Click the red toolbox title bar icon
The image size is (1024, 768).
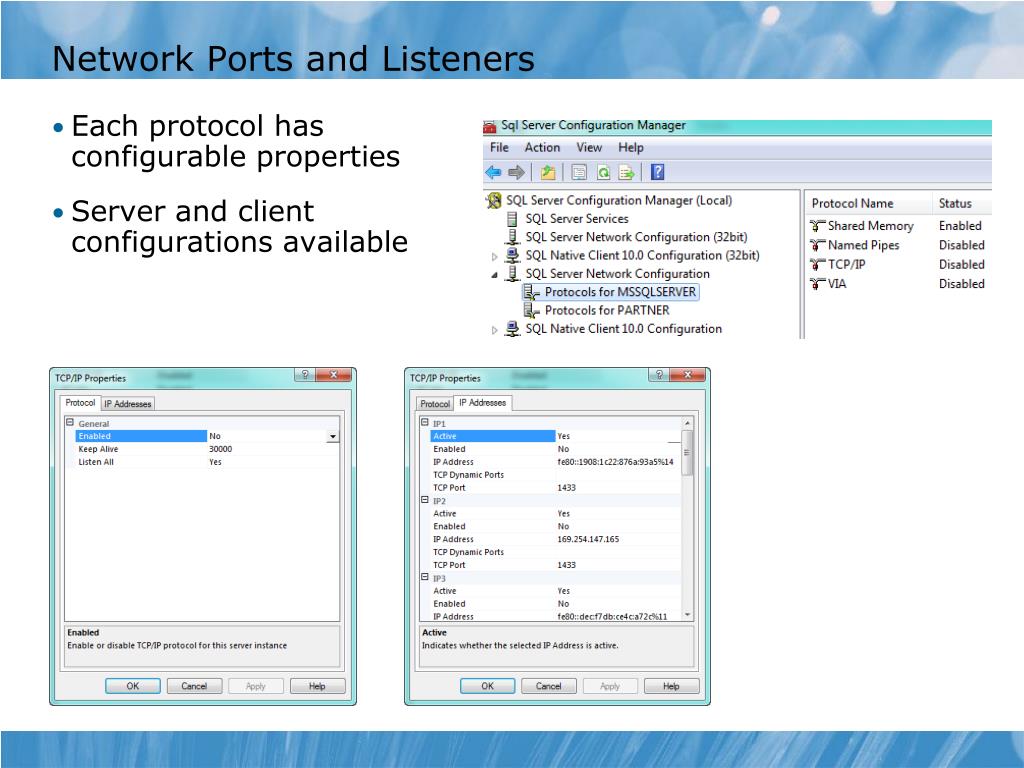pos(489,126)
